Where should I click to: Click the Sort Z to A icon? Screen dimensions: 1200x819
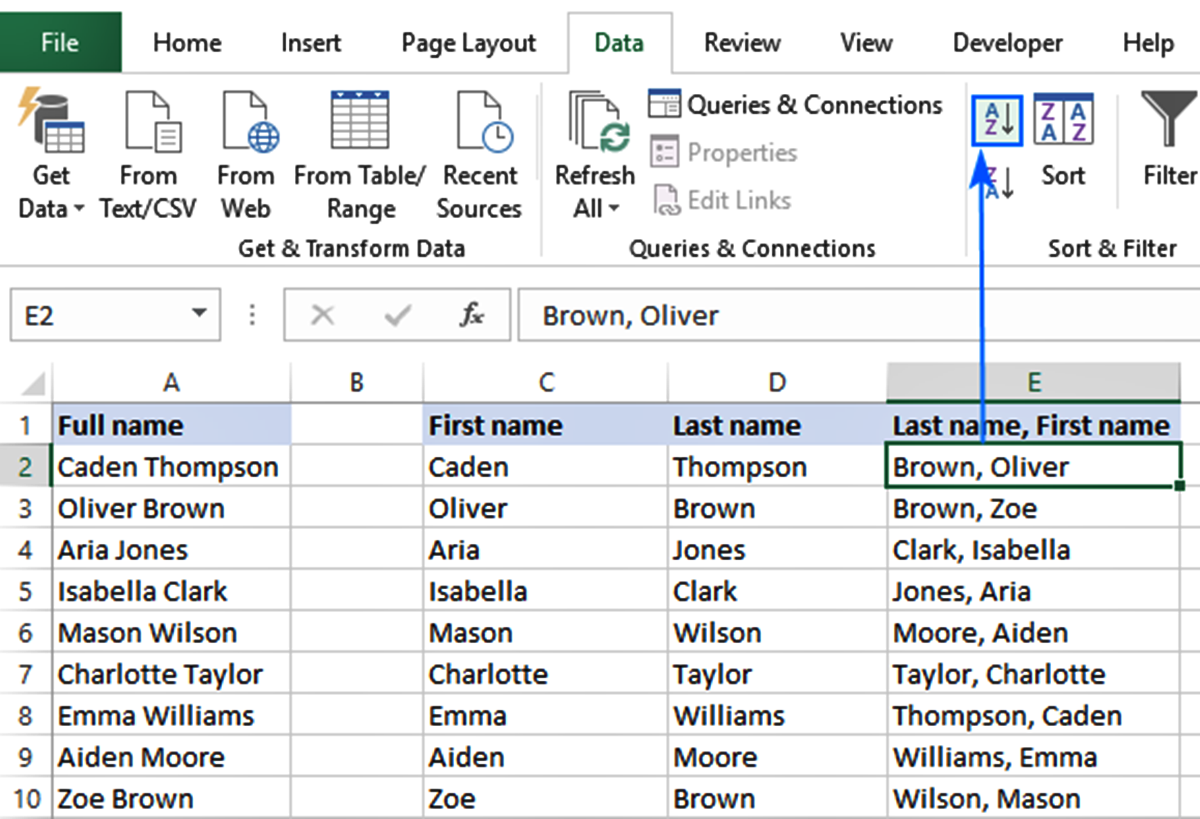998,183
